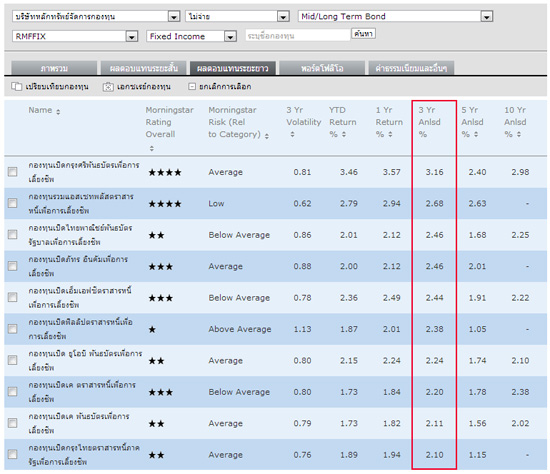550x474 pixels.
Task: Tick checkbox for fund with 1.89 YTD return
Action: coord(13,454)
